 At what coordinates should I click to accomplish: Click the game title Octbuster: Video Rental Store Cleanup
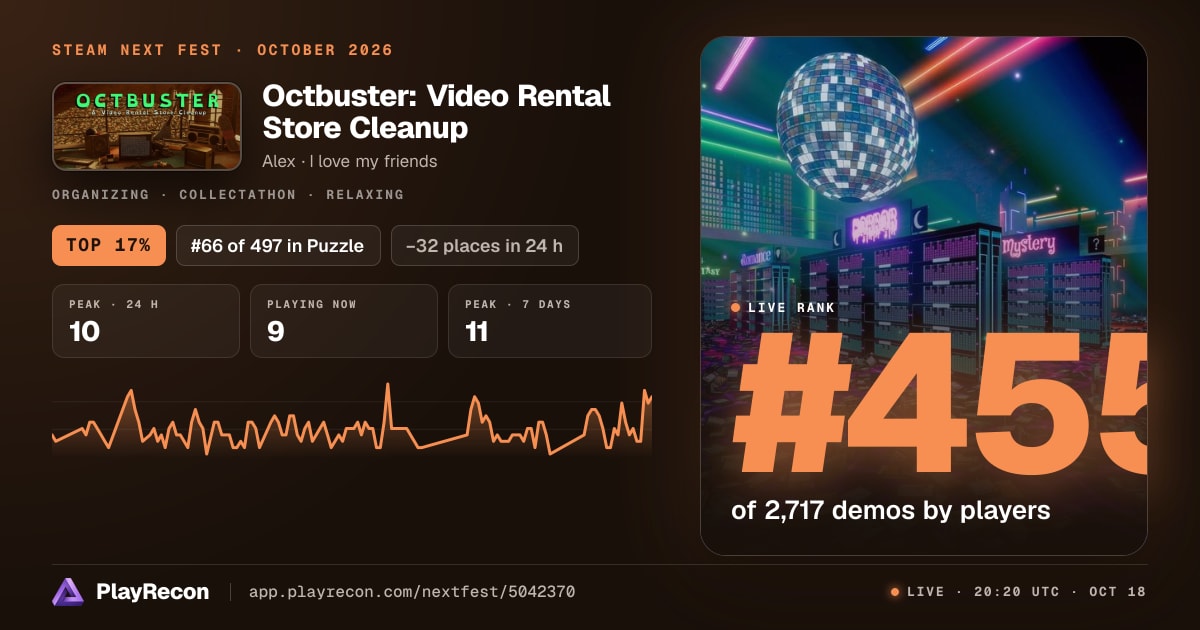tap(437, 112)
